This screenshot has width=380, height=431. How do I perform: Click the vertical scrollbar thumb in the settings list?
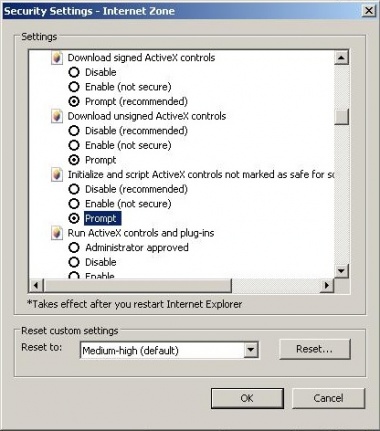click(341, 117)
